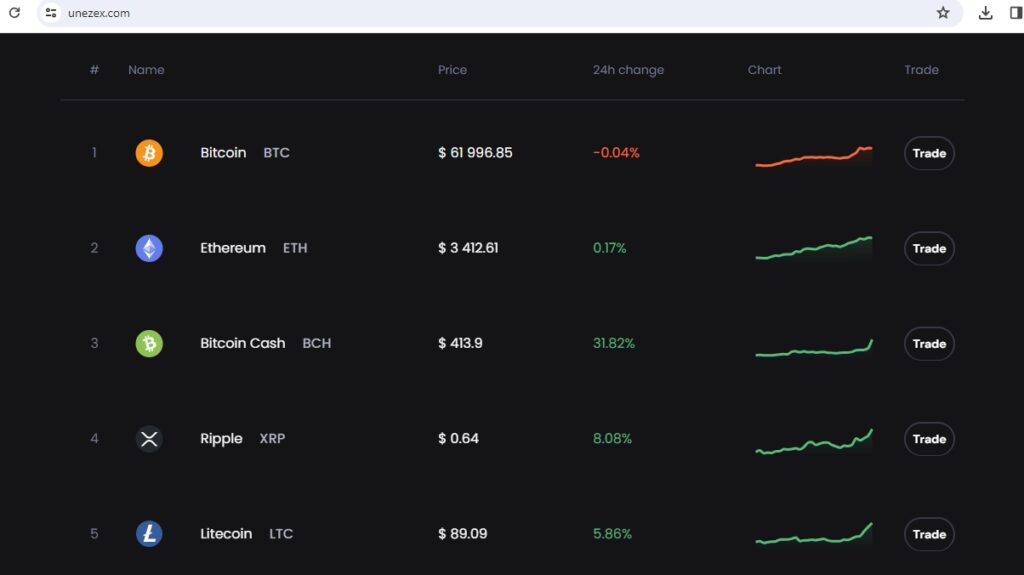Select the Litecoin coin name
This screenshot has height=575, width=1024.
coord(226,534)
